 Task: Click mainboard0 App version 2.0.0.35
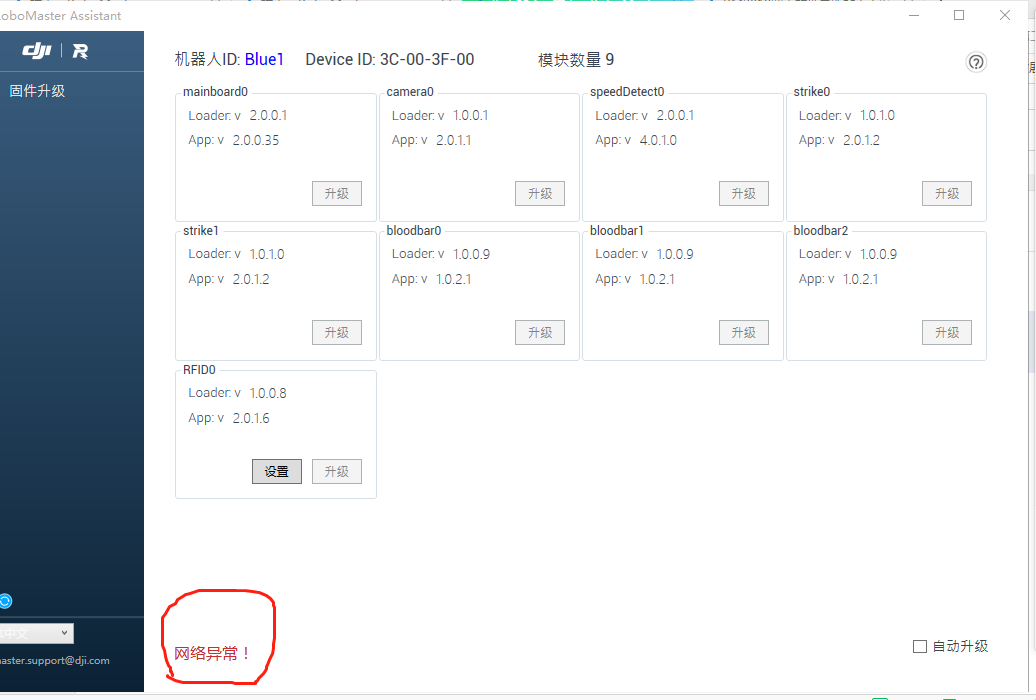[x=256, y=140]
